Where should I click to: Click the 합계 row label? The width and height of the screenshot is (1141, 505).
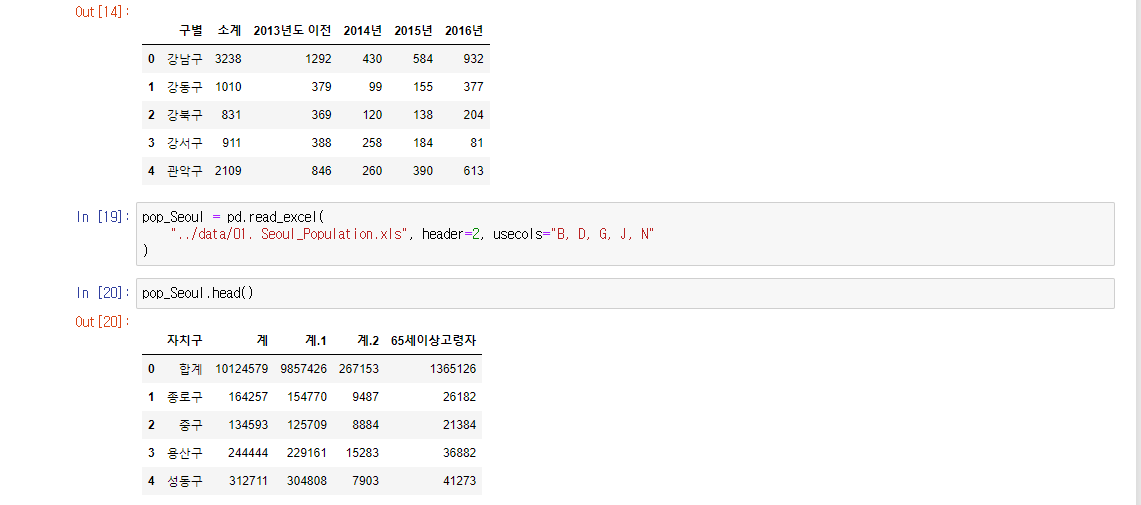(191, 369)
